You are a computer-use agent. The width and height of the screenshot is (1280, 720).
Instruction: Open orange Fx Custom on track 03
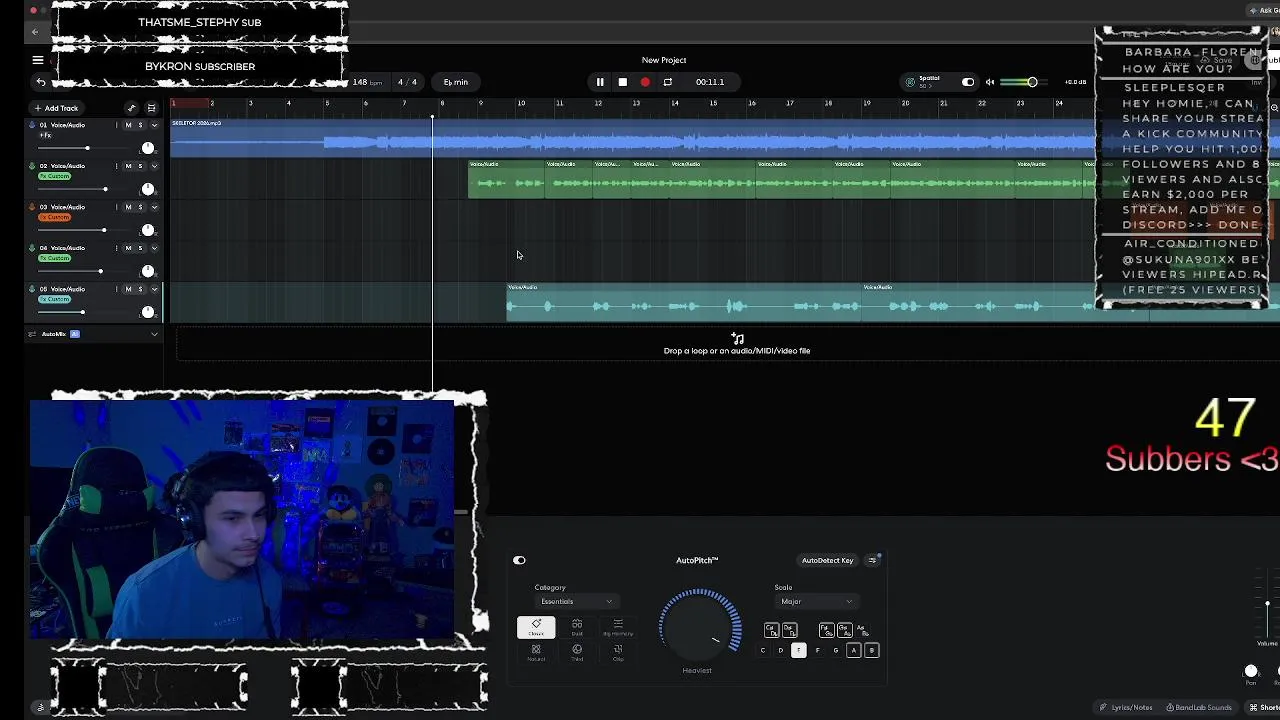[x=55, y=217]
